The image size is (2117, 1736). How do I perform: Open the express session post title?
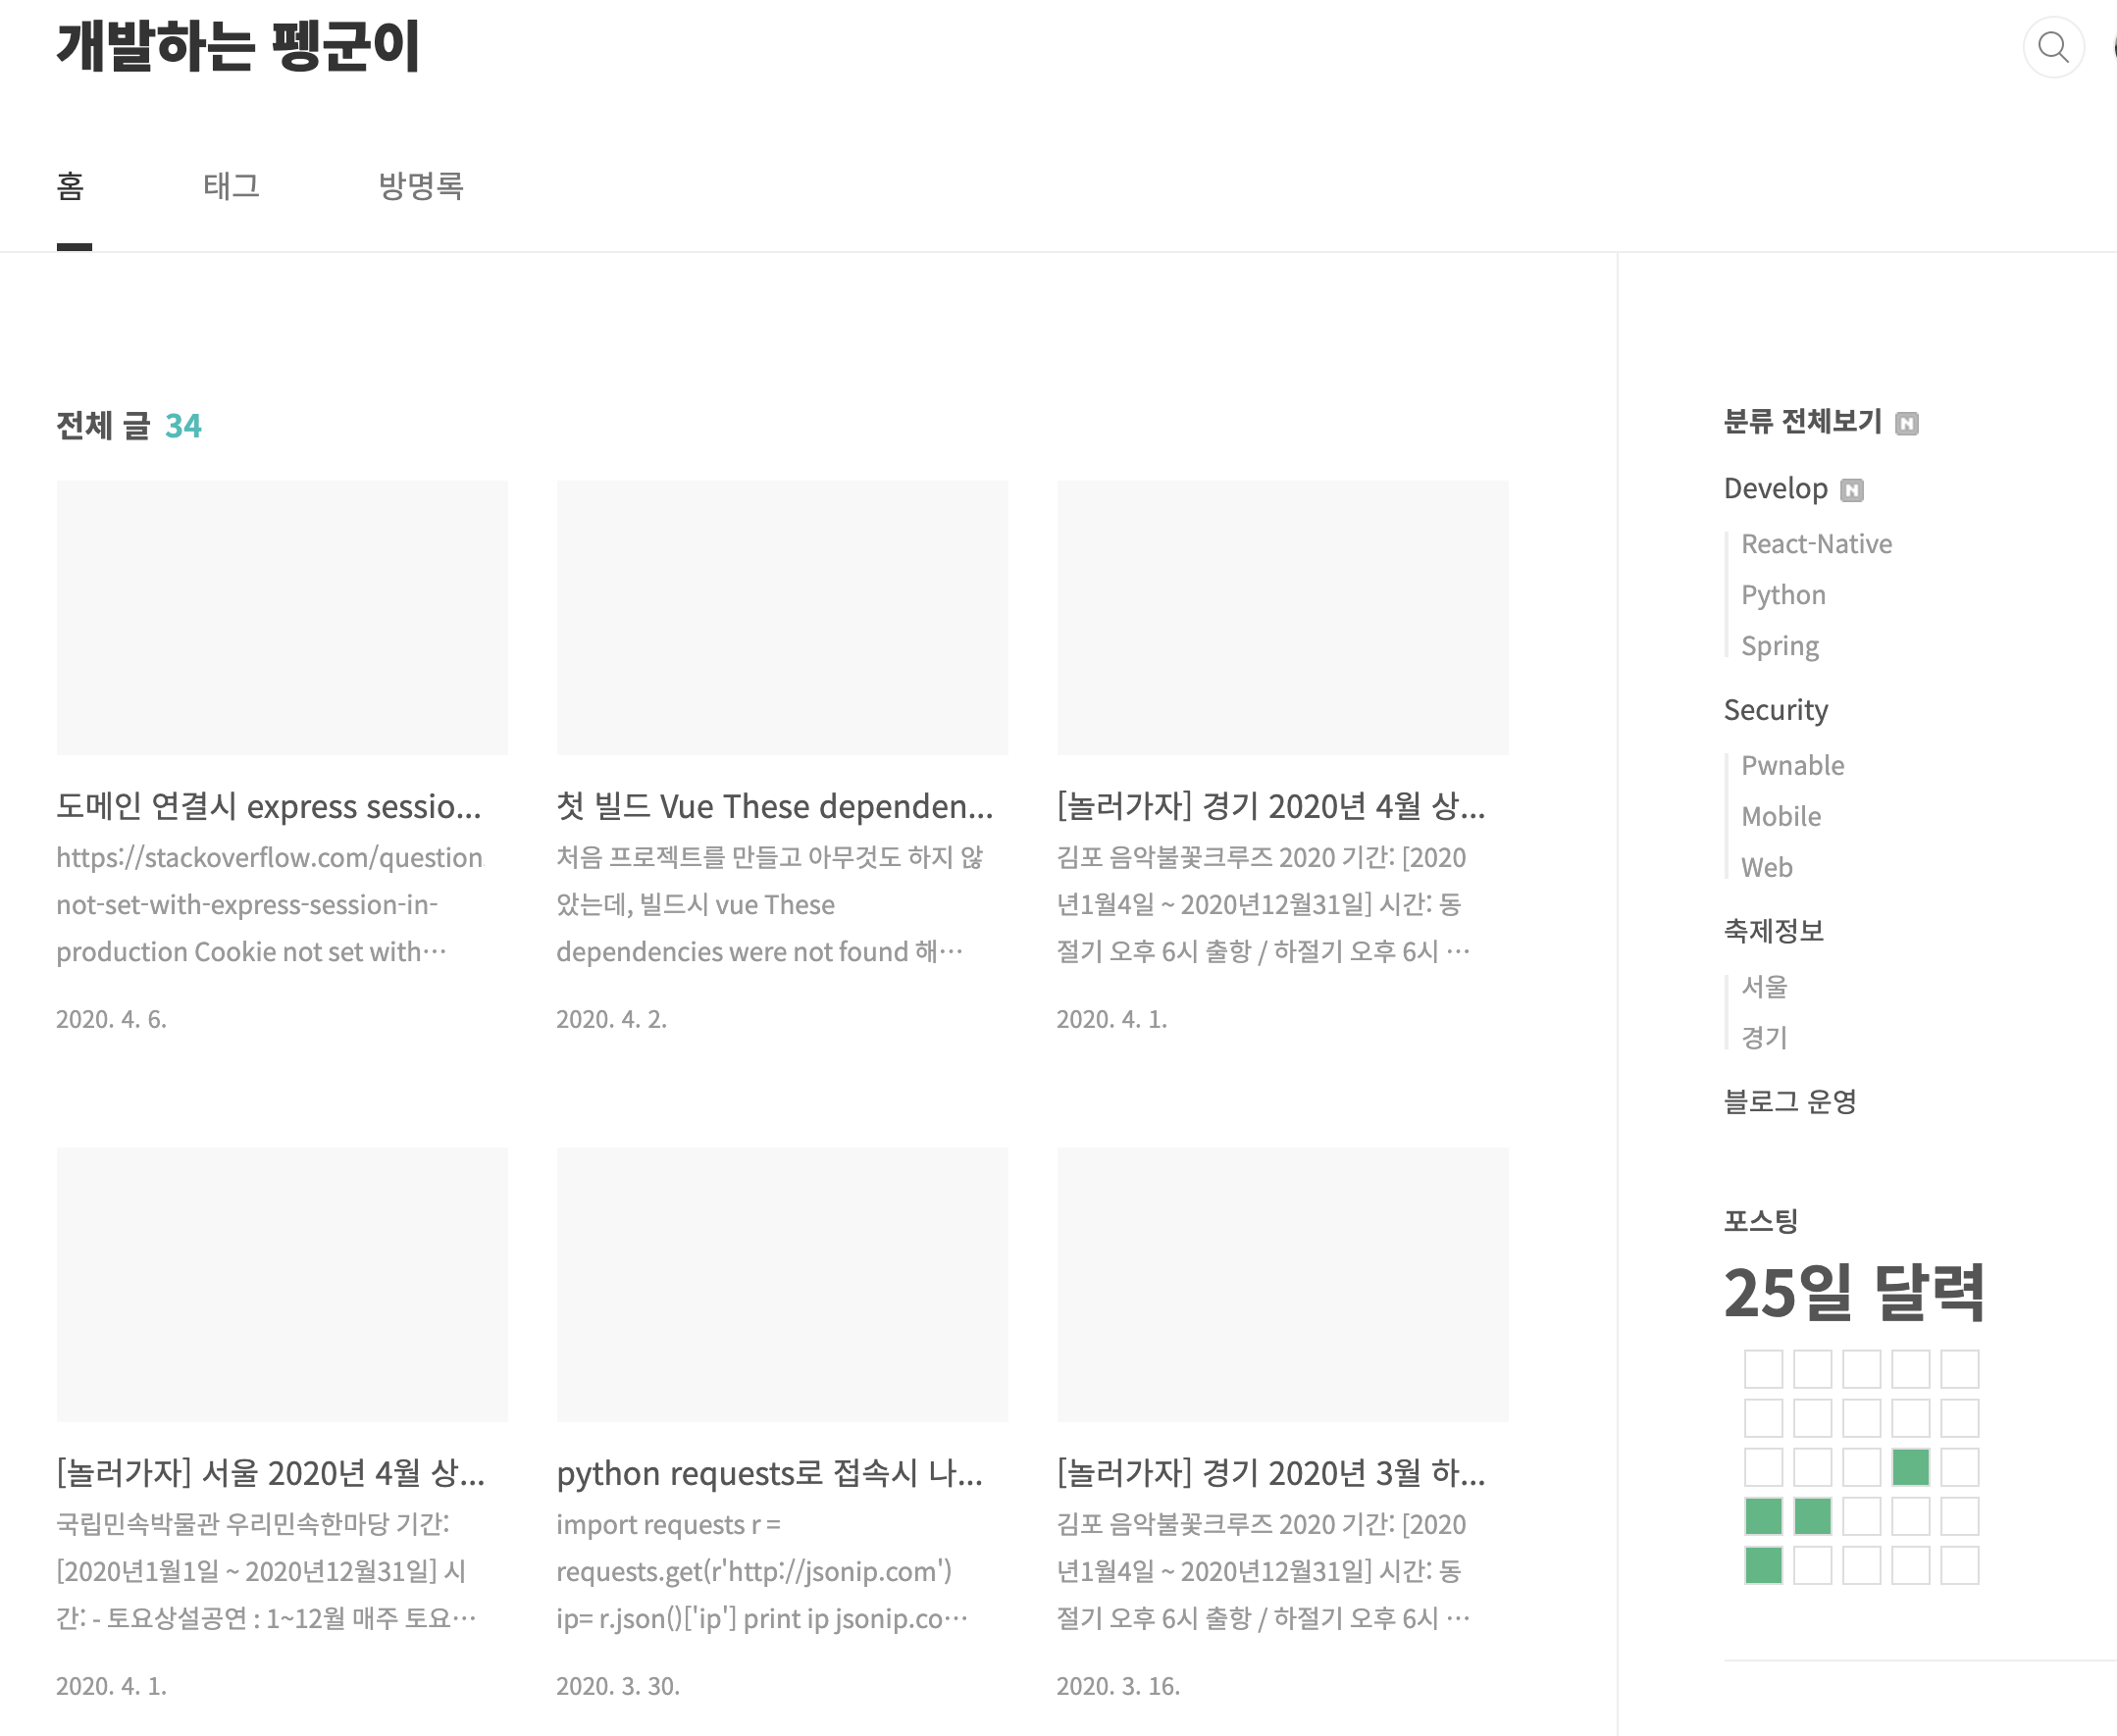(269, 806)
